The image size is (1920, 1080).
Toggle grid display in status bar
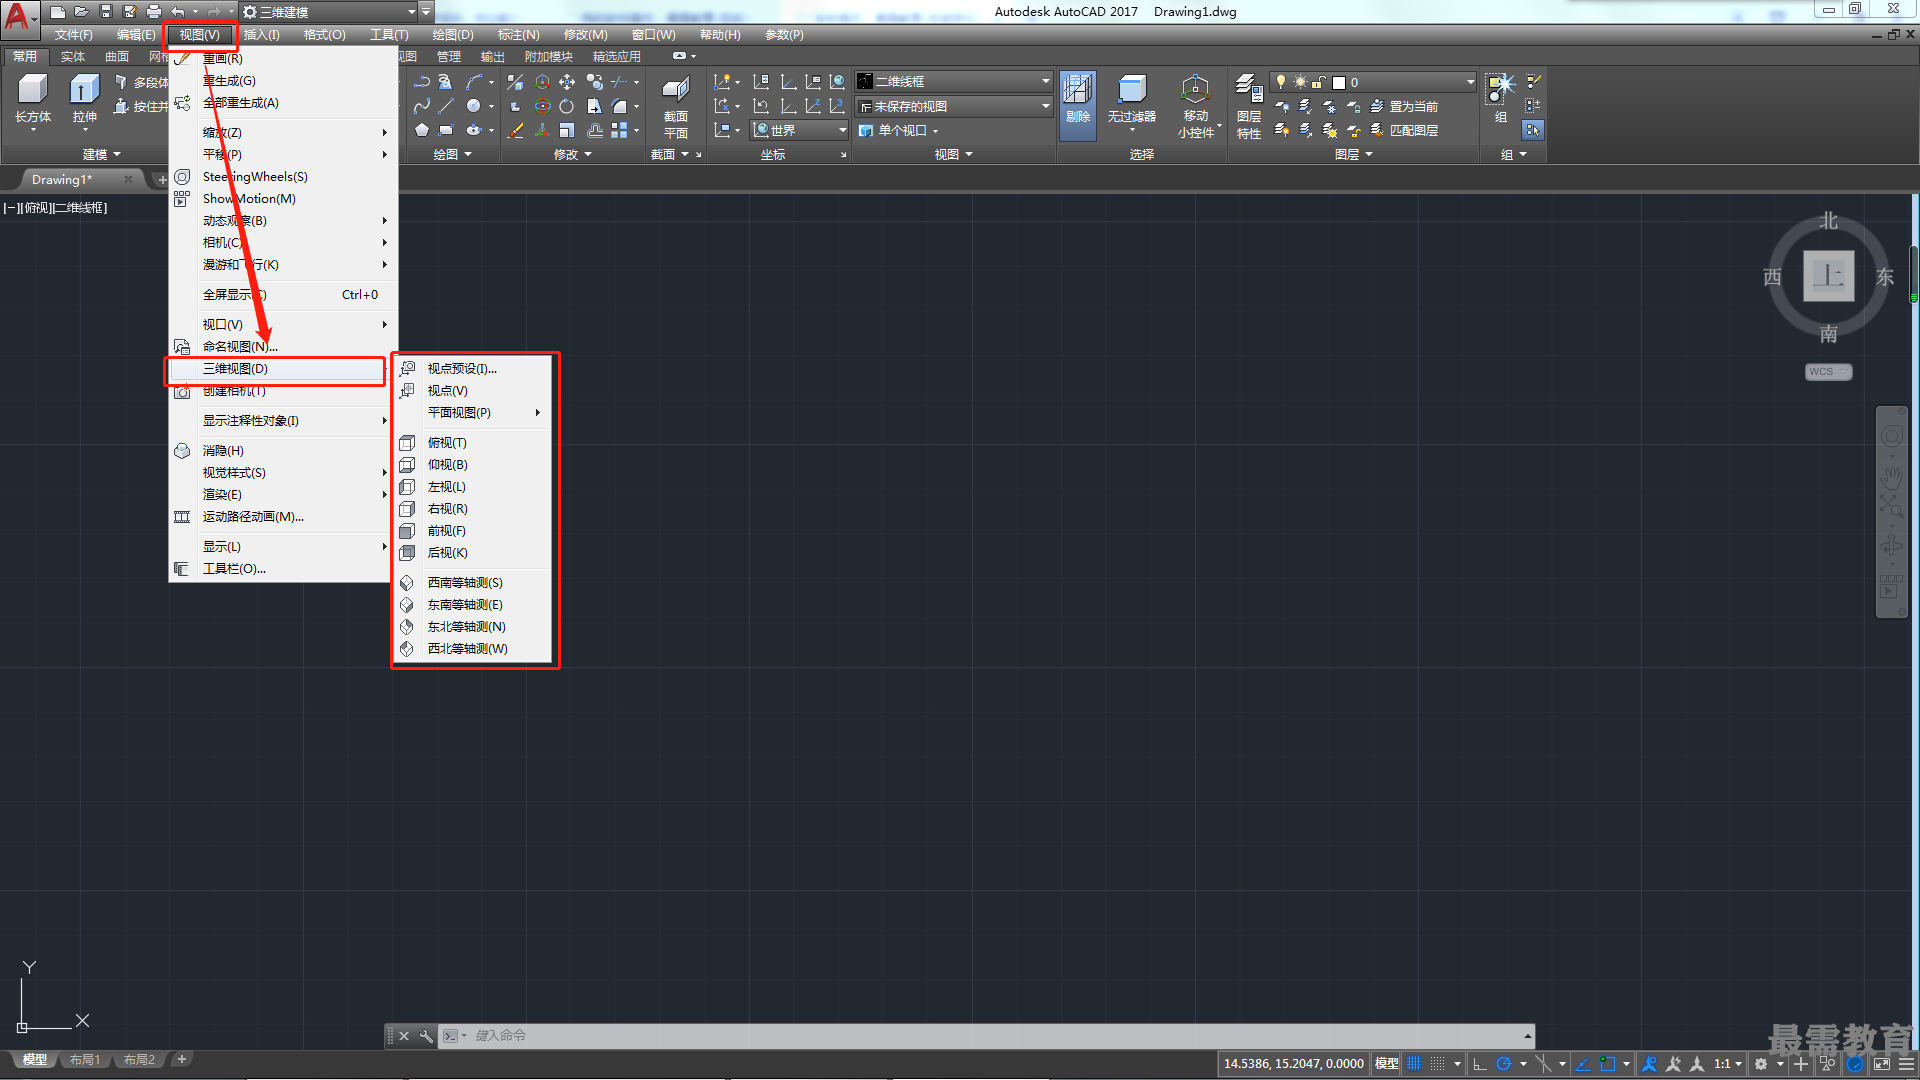click(1414, 1064)
